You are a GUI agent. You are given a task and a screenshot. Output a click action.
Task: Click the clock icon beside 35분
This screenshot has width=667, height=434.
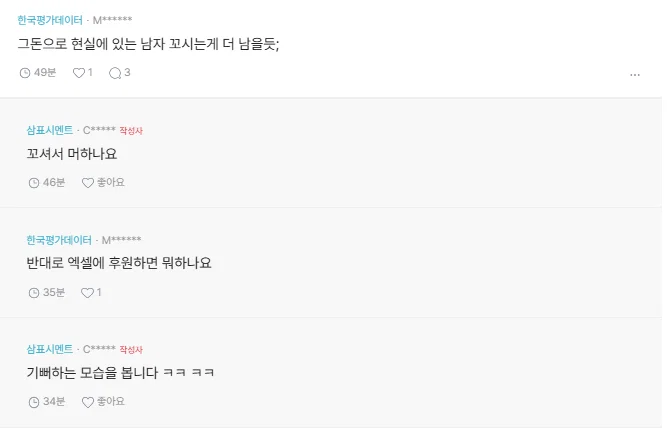point(34,293)
